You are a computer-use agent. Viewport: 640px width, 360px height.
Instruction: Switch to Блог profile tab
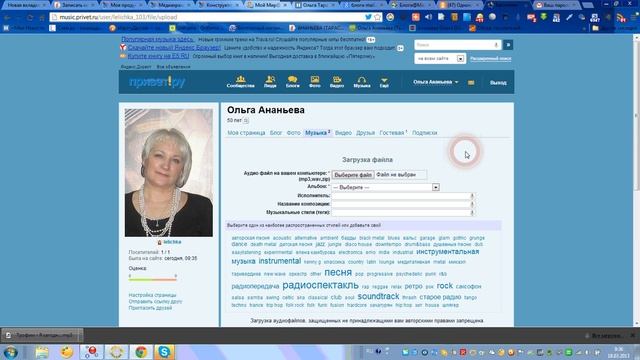[x=276, y=133]
